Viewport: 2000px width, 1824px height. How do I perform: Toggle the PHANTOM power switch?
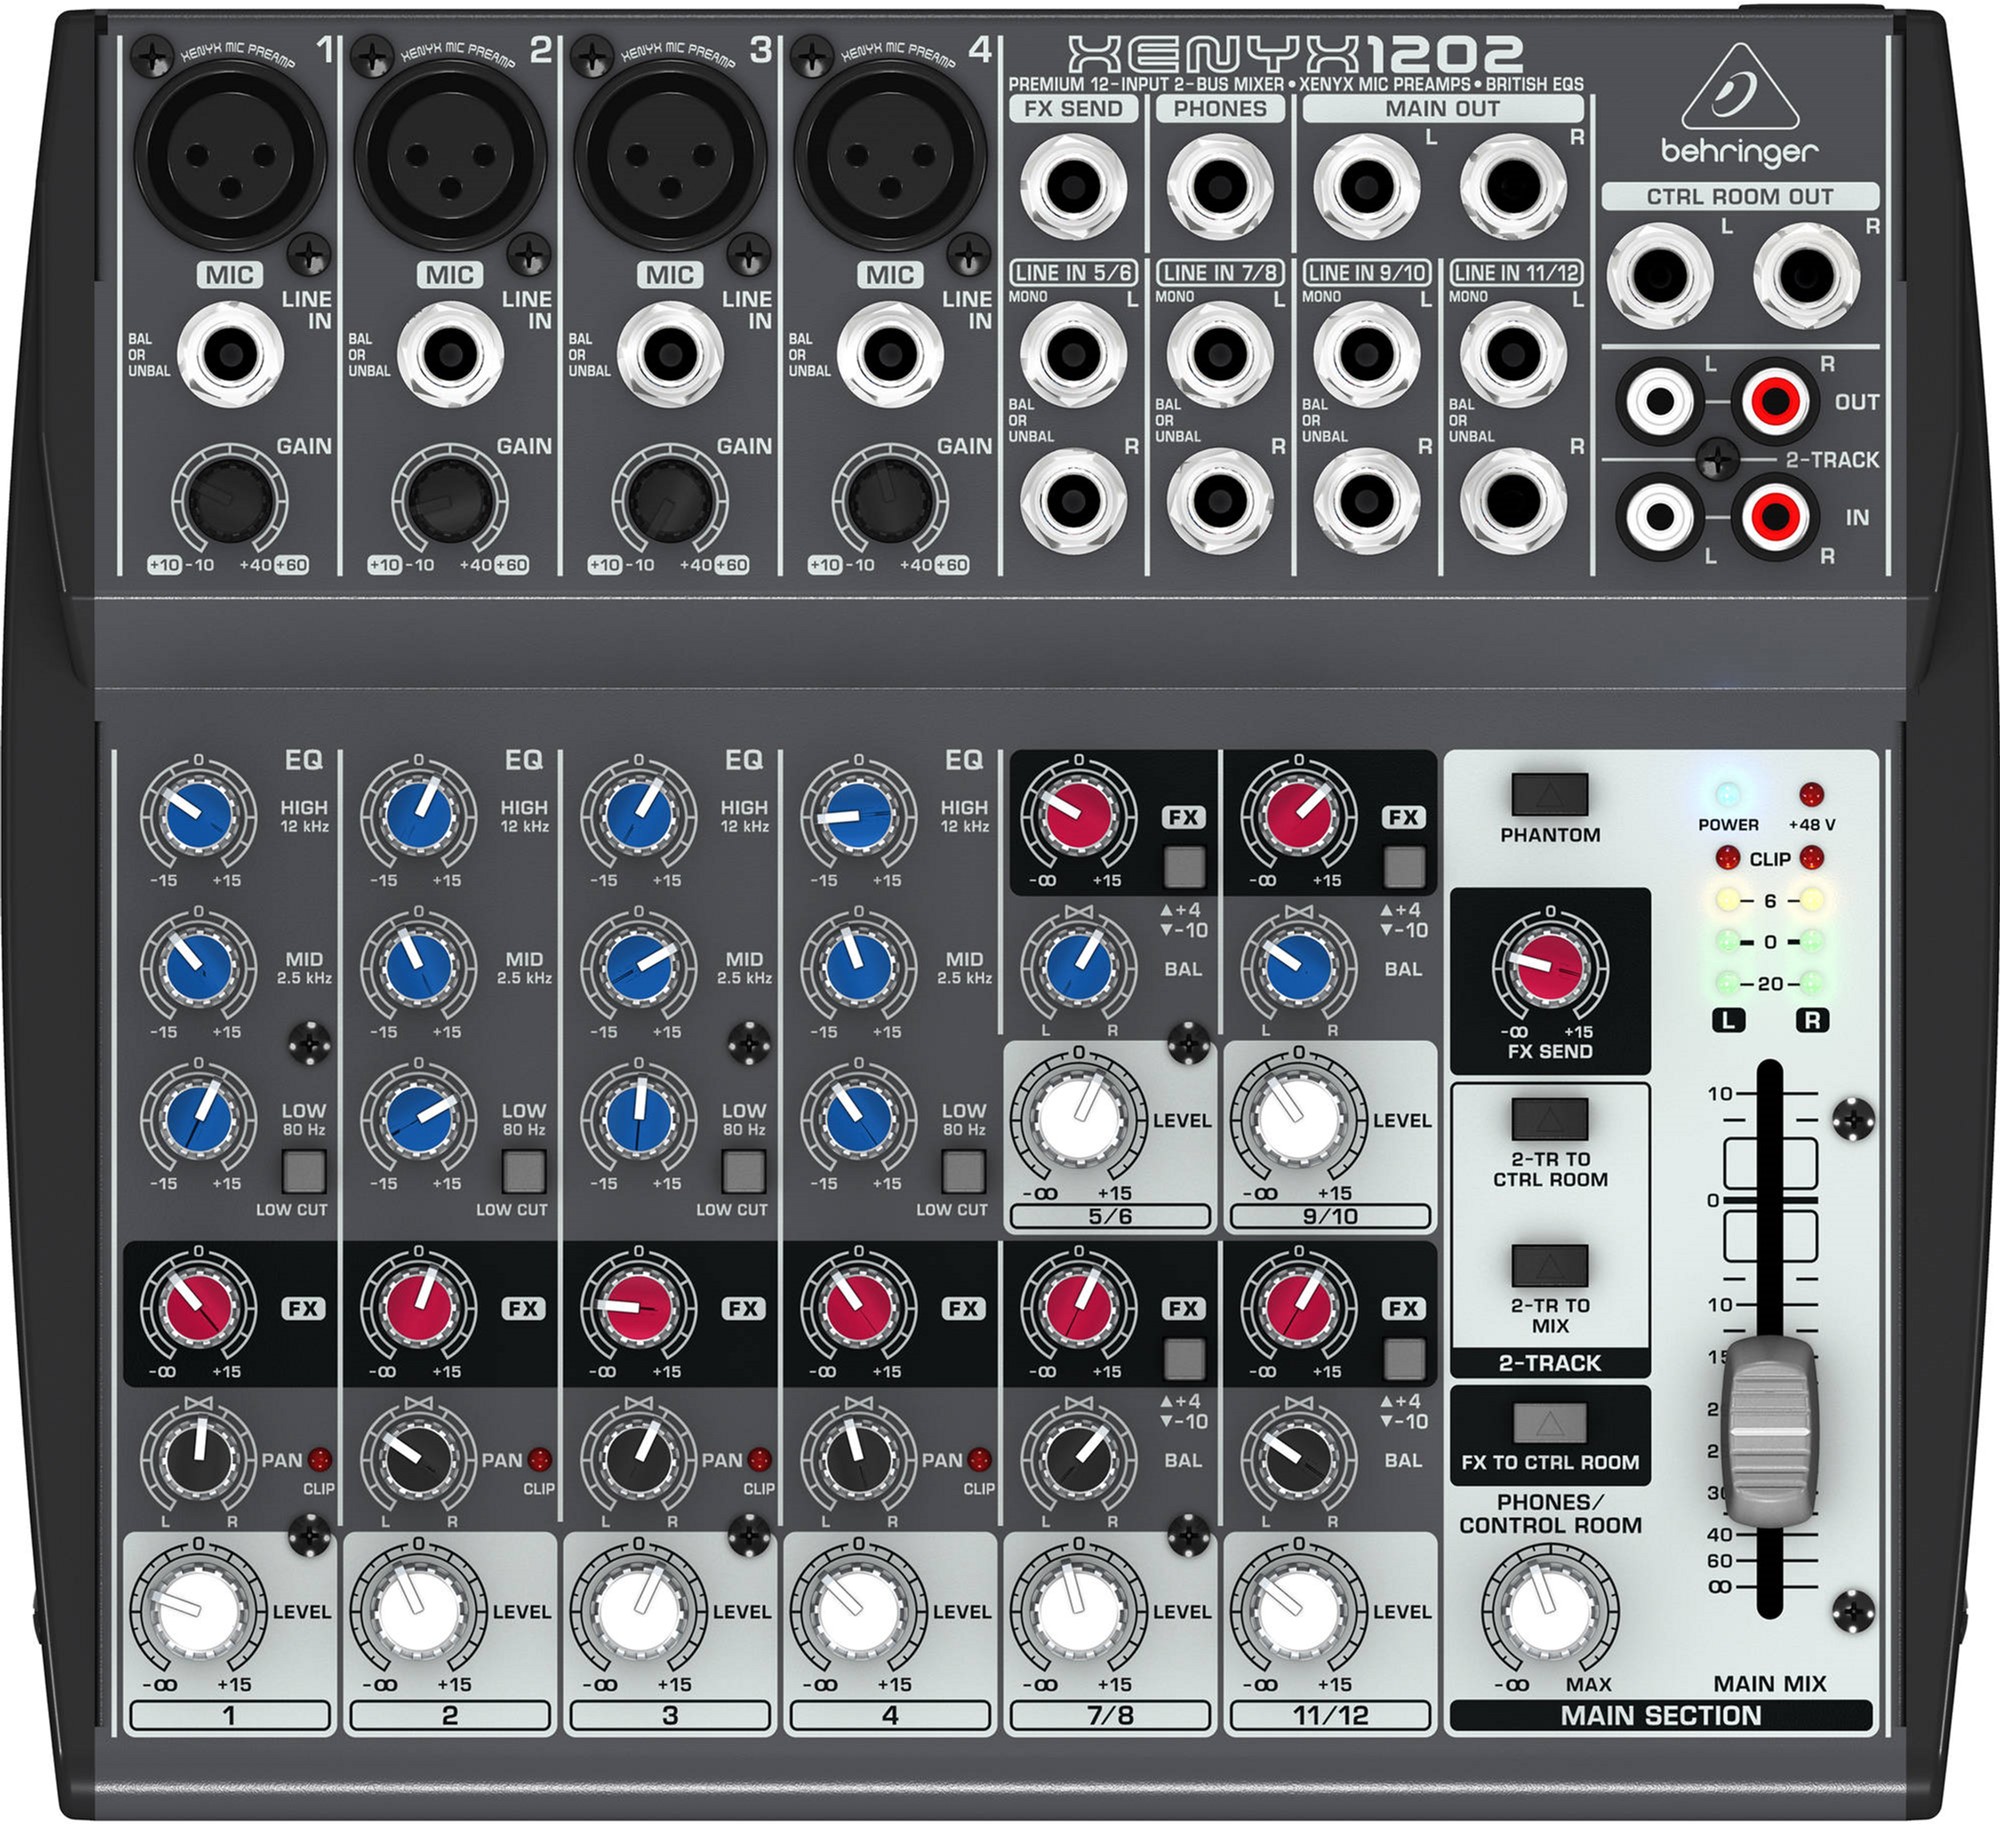(x=1550, y=795)
